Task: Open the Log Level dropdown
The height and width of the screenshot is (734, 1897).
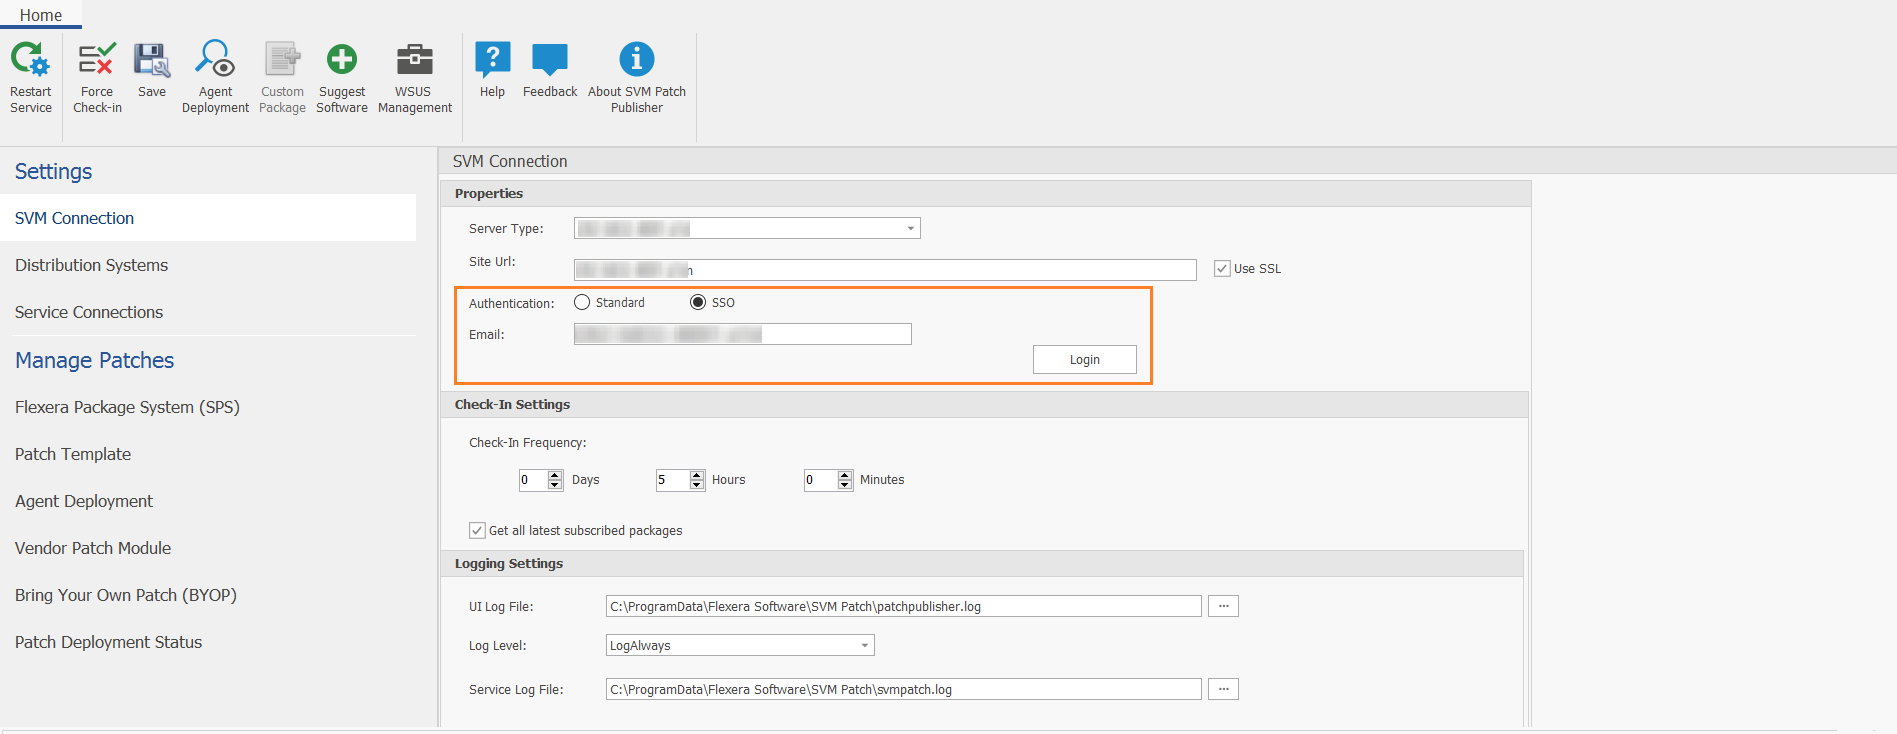Action: (864, 645)
